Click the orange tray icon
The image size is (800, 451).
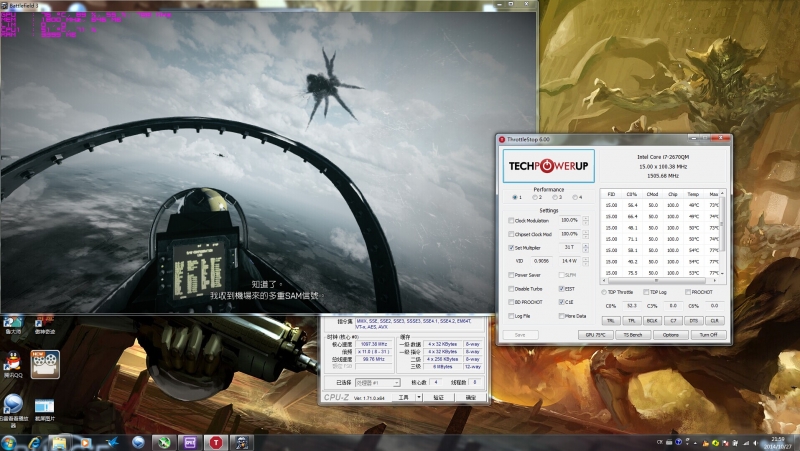tap(706, 443)
